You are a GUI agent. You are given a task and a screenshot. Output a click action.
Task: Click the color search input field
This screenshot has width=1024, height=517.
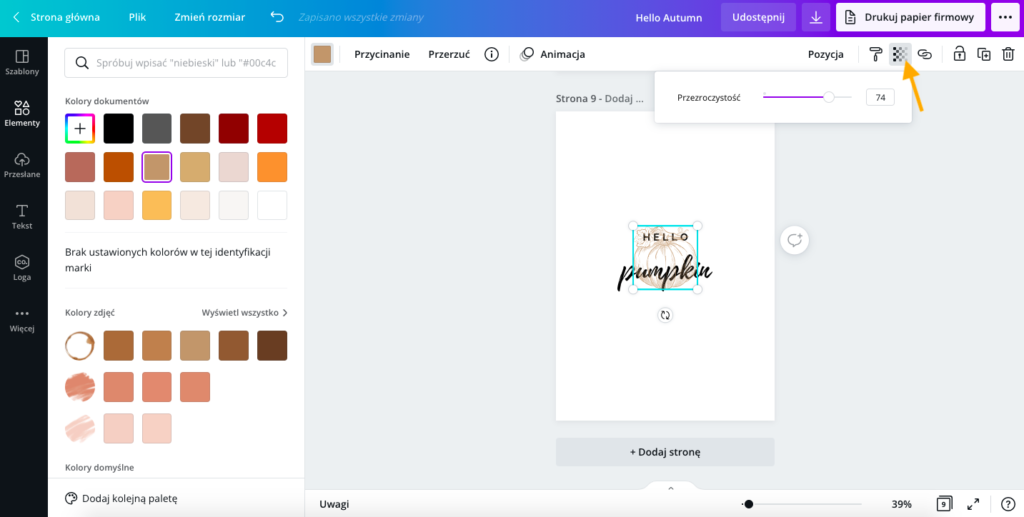[176, 63]
